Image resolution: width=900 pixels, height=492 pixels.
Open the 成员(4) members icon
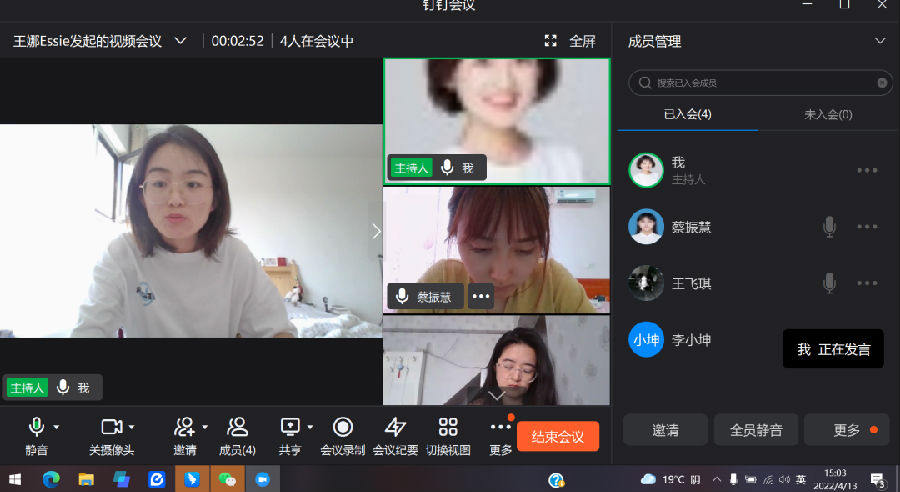237,428
